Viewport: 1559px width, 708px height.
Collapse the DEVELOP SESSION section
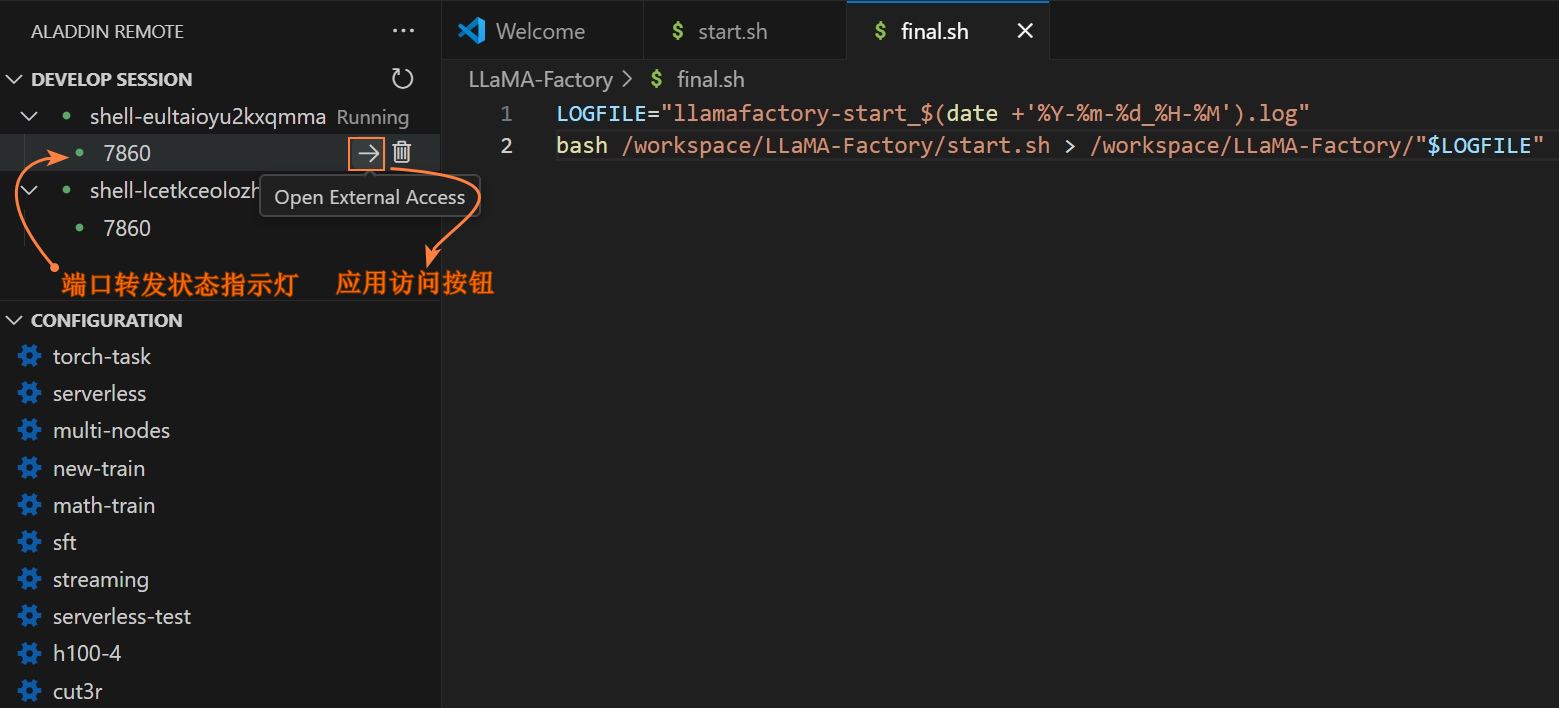pyautogui.click(x=14, y=79)
